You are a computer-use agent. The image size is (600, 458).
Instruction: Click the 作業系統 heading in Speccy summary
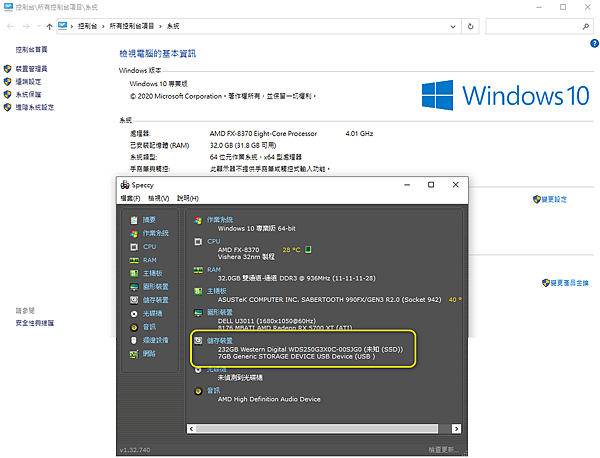pos(220,220)
